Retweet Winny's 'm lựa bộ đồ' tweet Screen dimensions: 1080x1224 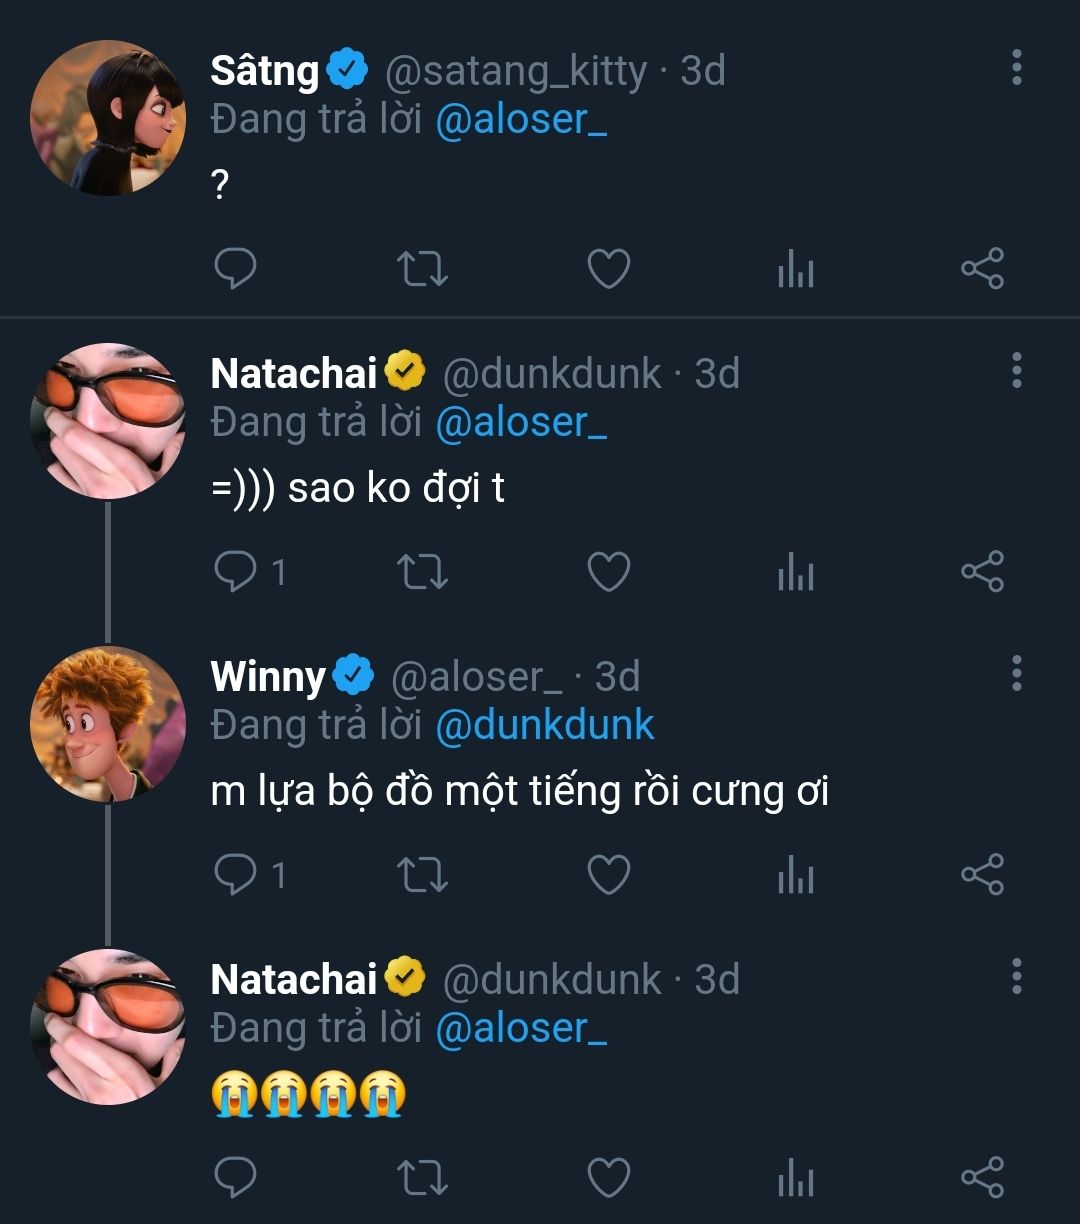pyautogui.click(x=422, y=875)
